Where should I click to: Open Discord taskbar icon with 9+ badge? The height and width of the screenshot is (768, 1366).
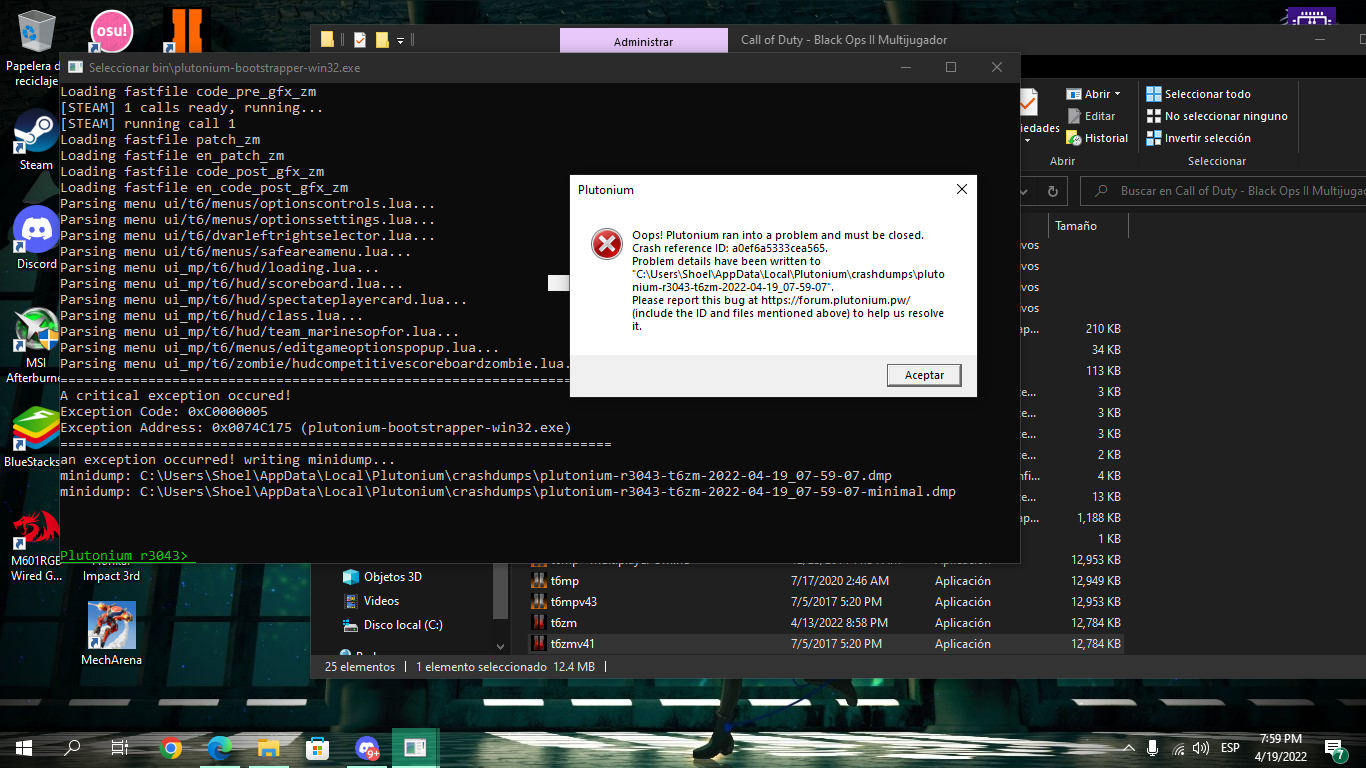pyautogui.click(x=366, y=747)
